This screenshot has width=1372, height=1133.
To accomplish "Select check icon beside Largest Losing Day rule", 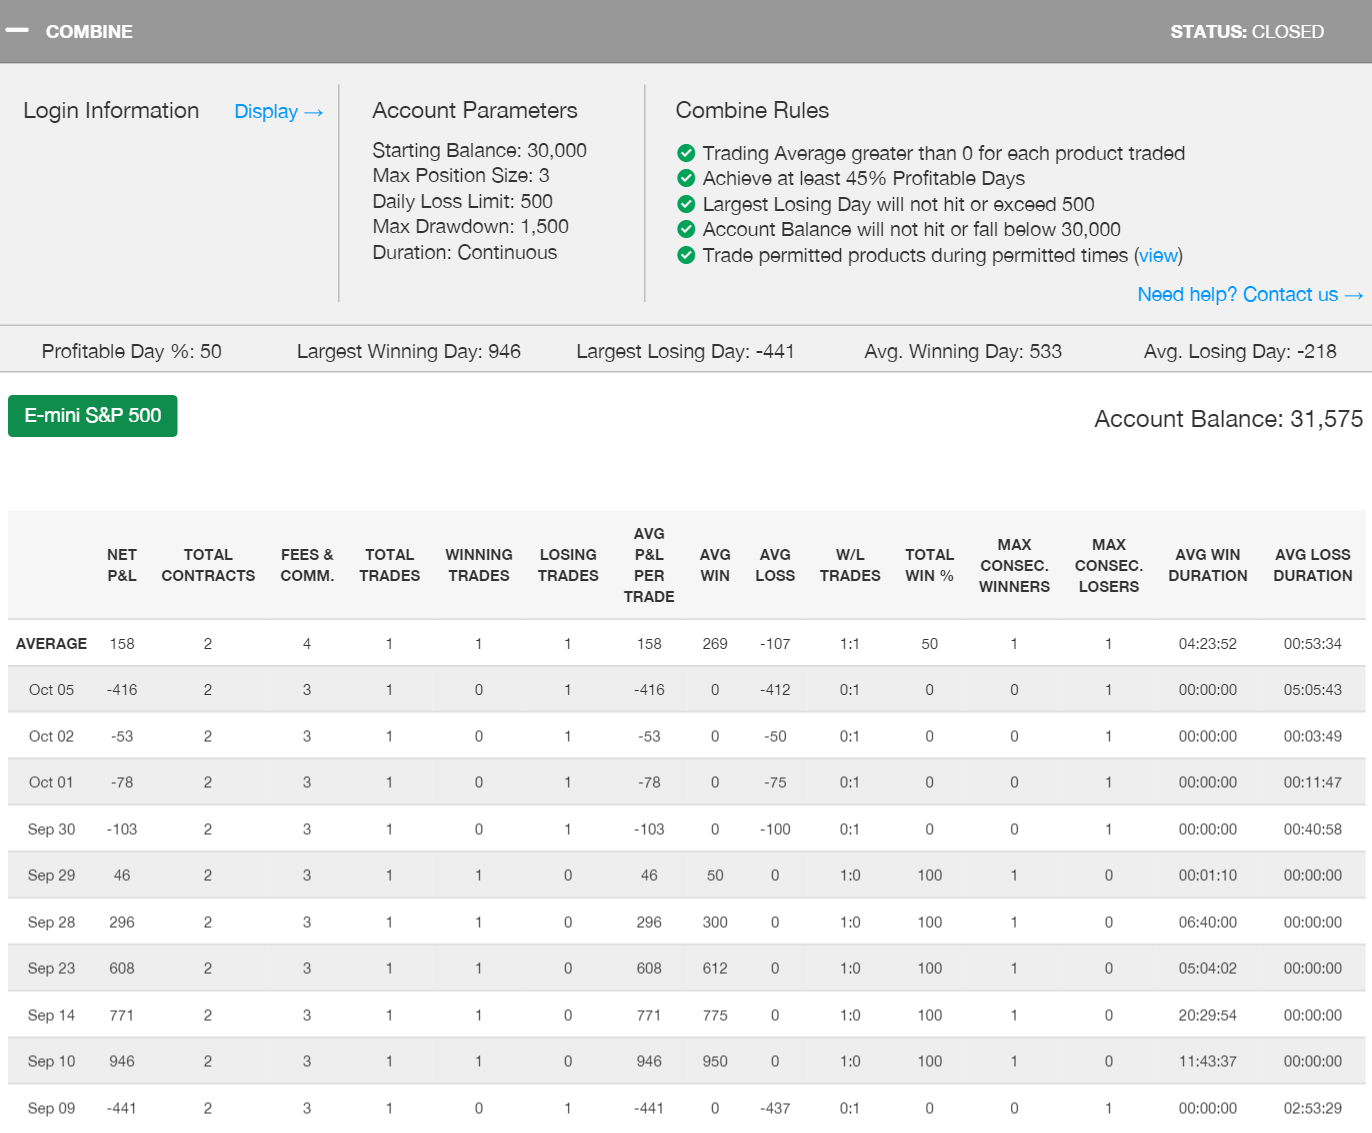I will (686, 204).
